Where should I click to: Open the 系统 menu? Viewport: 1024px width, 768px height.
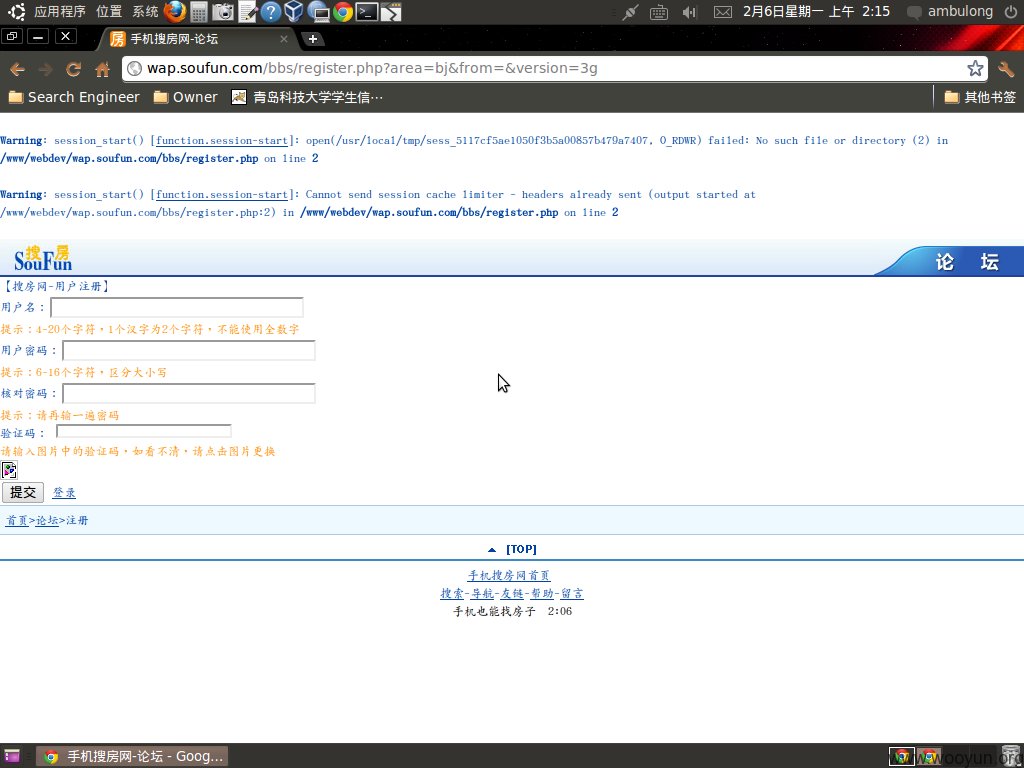pos(145,12)
